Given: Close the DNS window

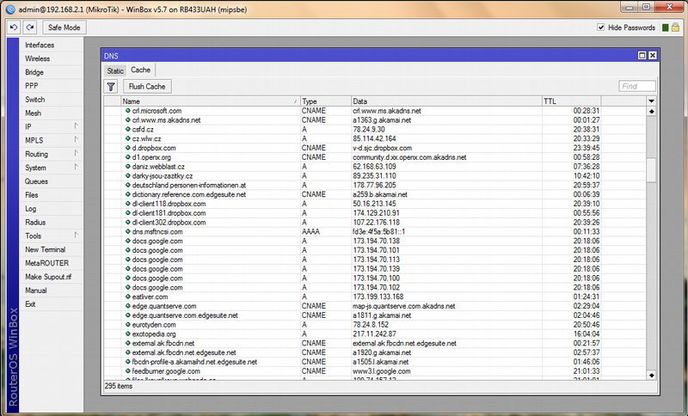Looking at the screenshot, I should point(652,55).
